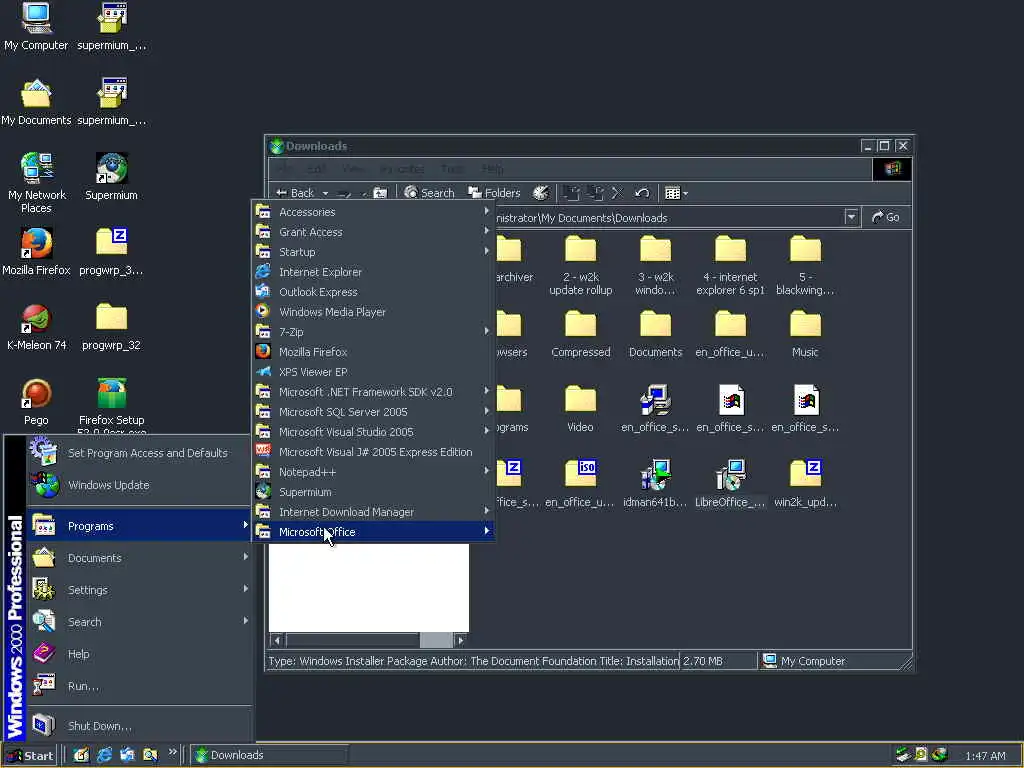The height and width of the screenshot is (768, 1024).
Task: Select Mozilla Firefox desktop shortcut
Action: point(36,251)
